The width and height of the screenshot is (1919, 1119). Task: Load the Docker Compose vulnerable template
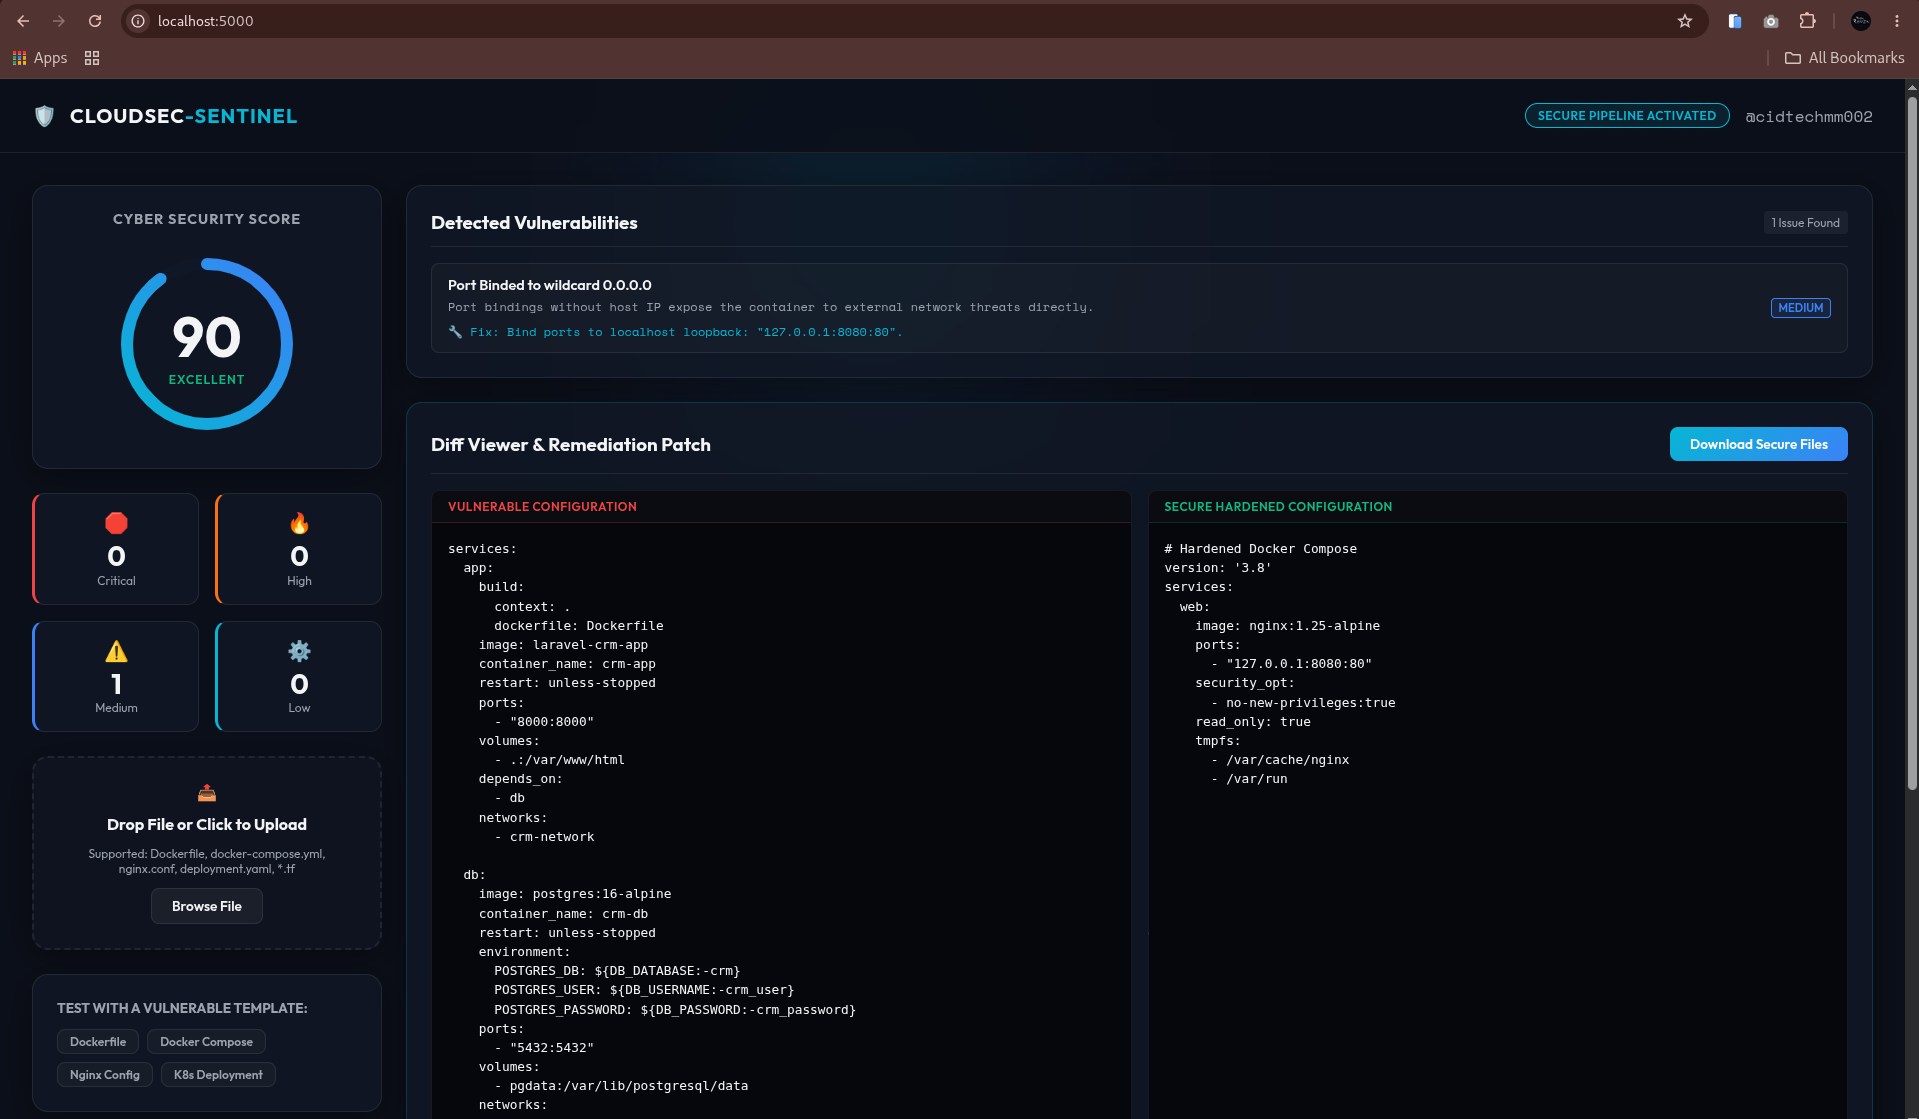(x=206, y=1042)
